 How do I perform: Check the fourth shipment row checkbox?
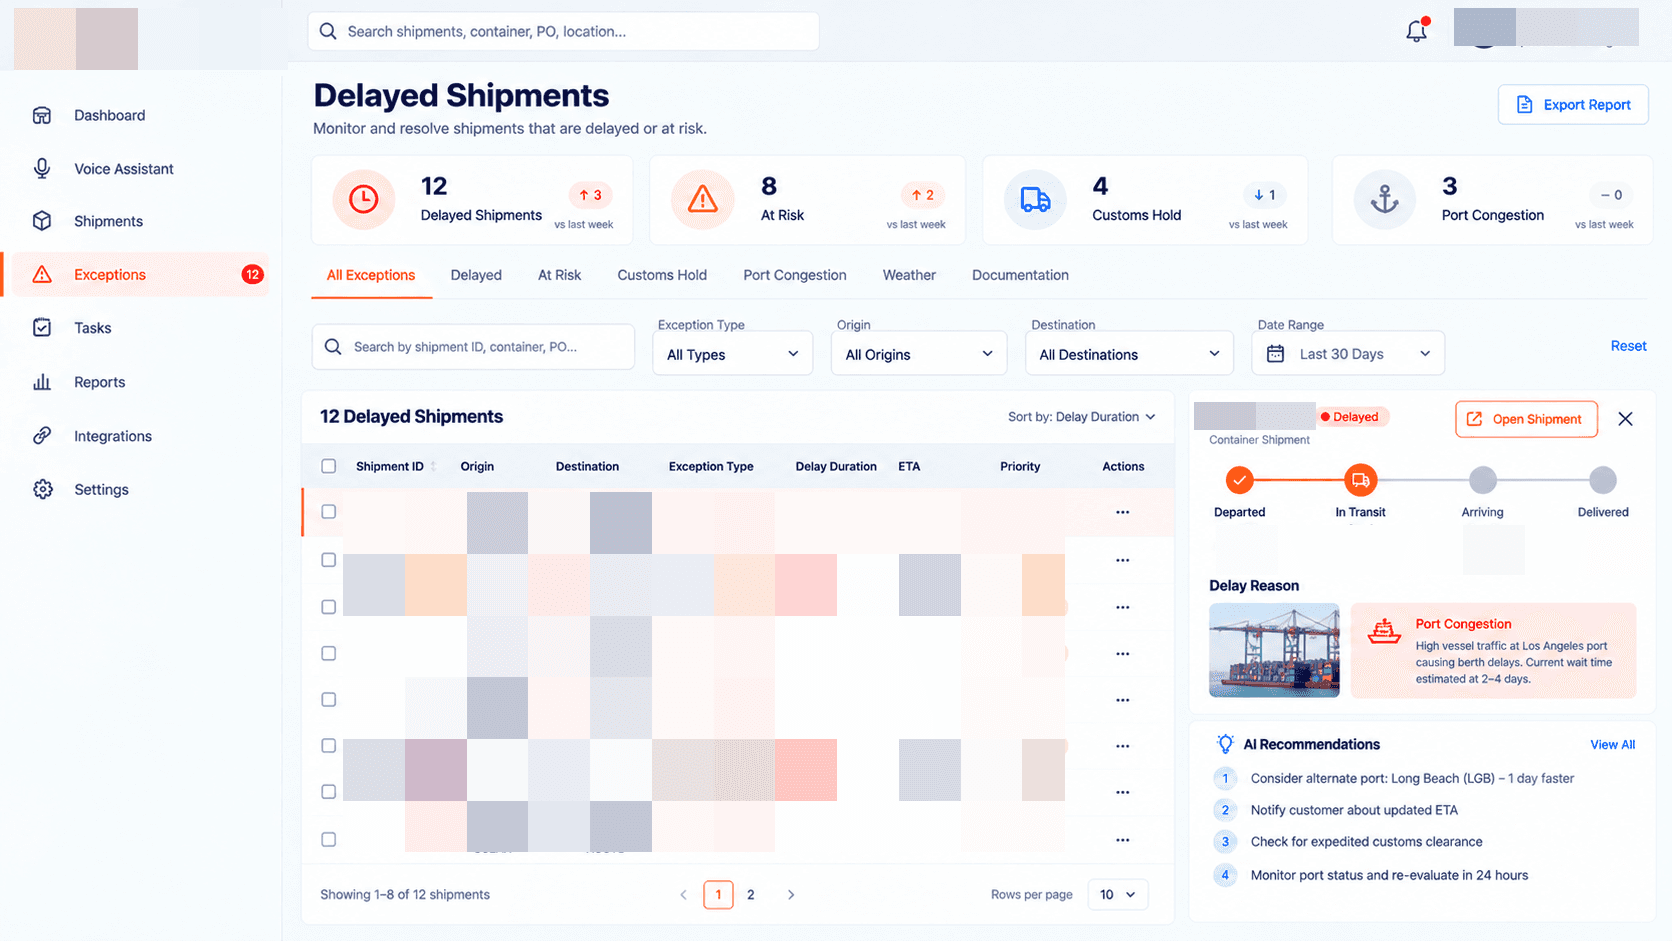coord(328,653)
